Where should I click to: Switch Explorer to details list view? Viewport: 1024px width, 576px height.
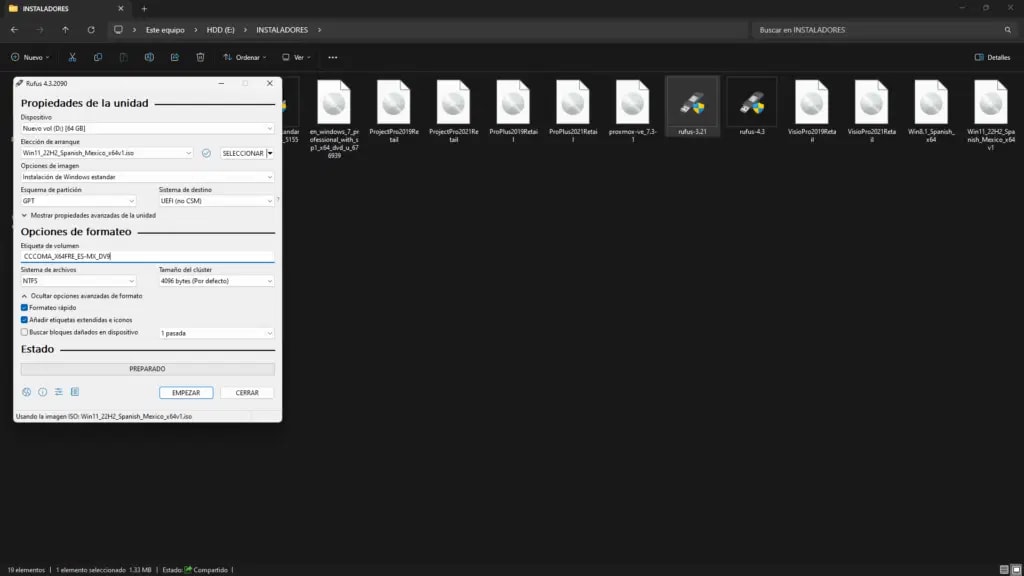click(1004, 570)
